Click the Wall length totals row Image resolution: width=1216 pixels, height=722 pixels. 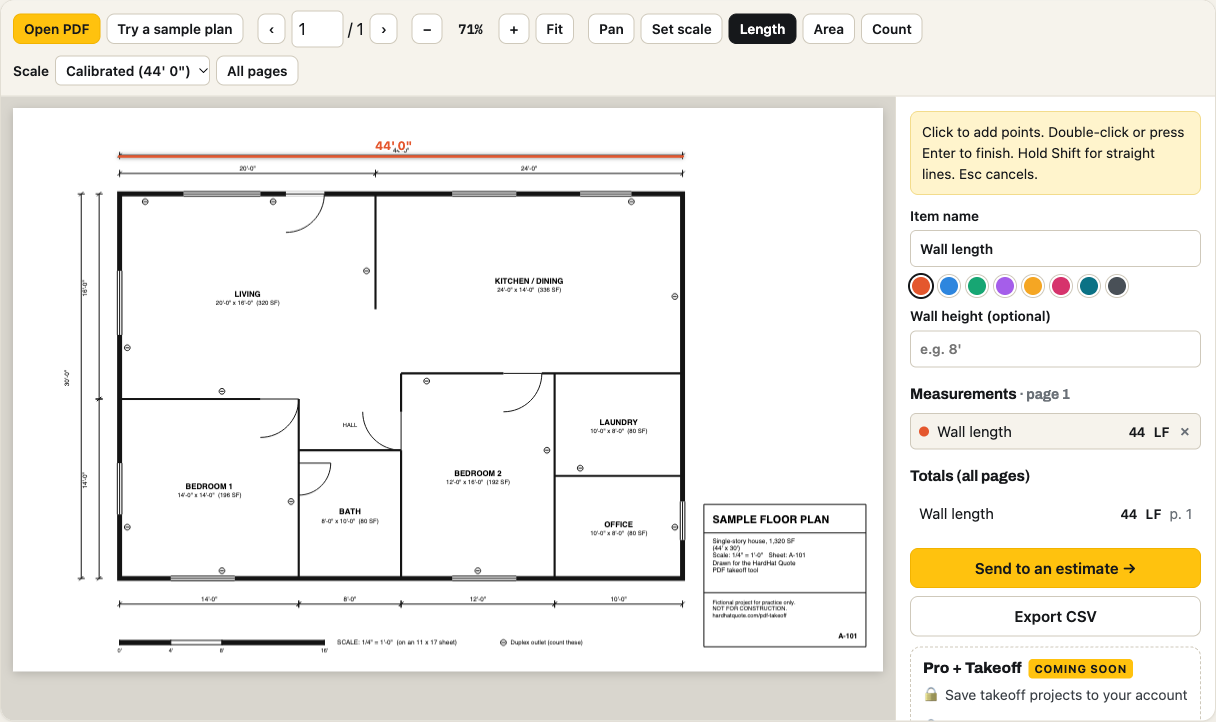[x=1055, y=514]
